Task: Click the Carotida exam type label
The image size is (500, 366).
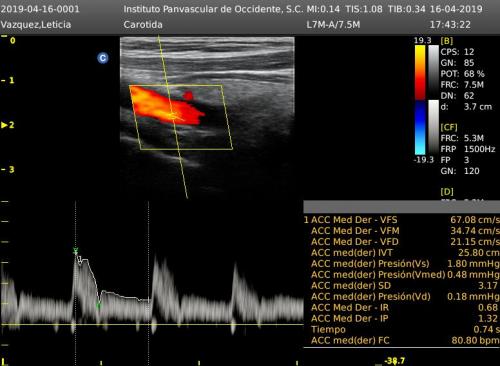Action: click(x=143, y=25)
